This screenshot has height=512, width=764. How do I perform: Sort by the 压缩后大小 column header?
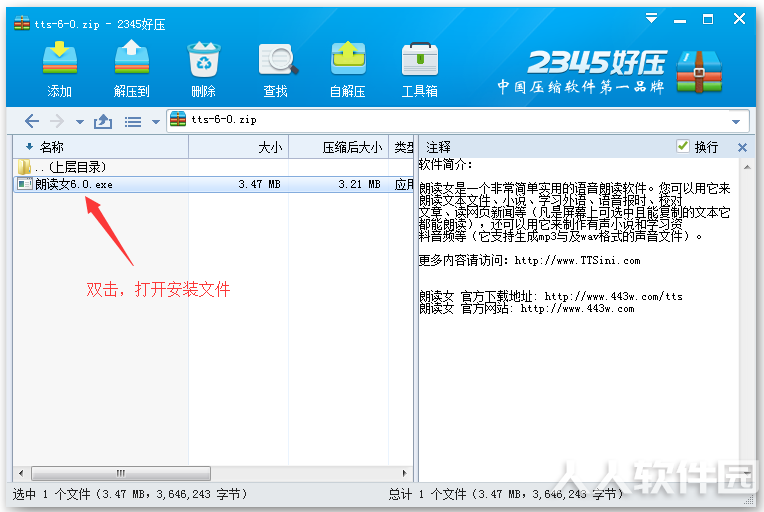tap(338, 147)
